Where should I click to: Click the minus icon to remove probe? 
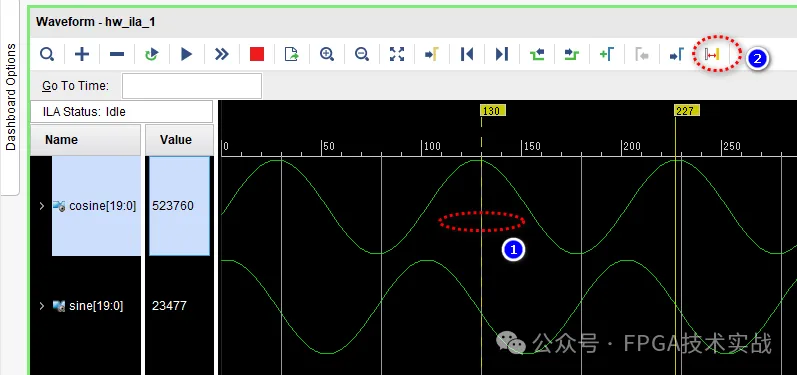coord(117,54)
